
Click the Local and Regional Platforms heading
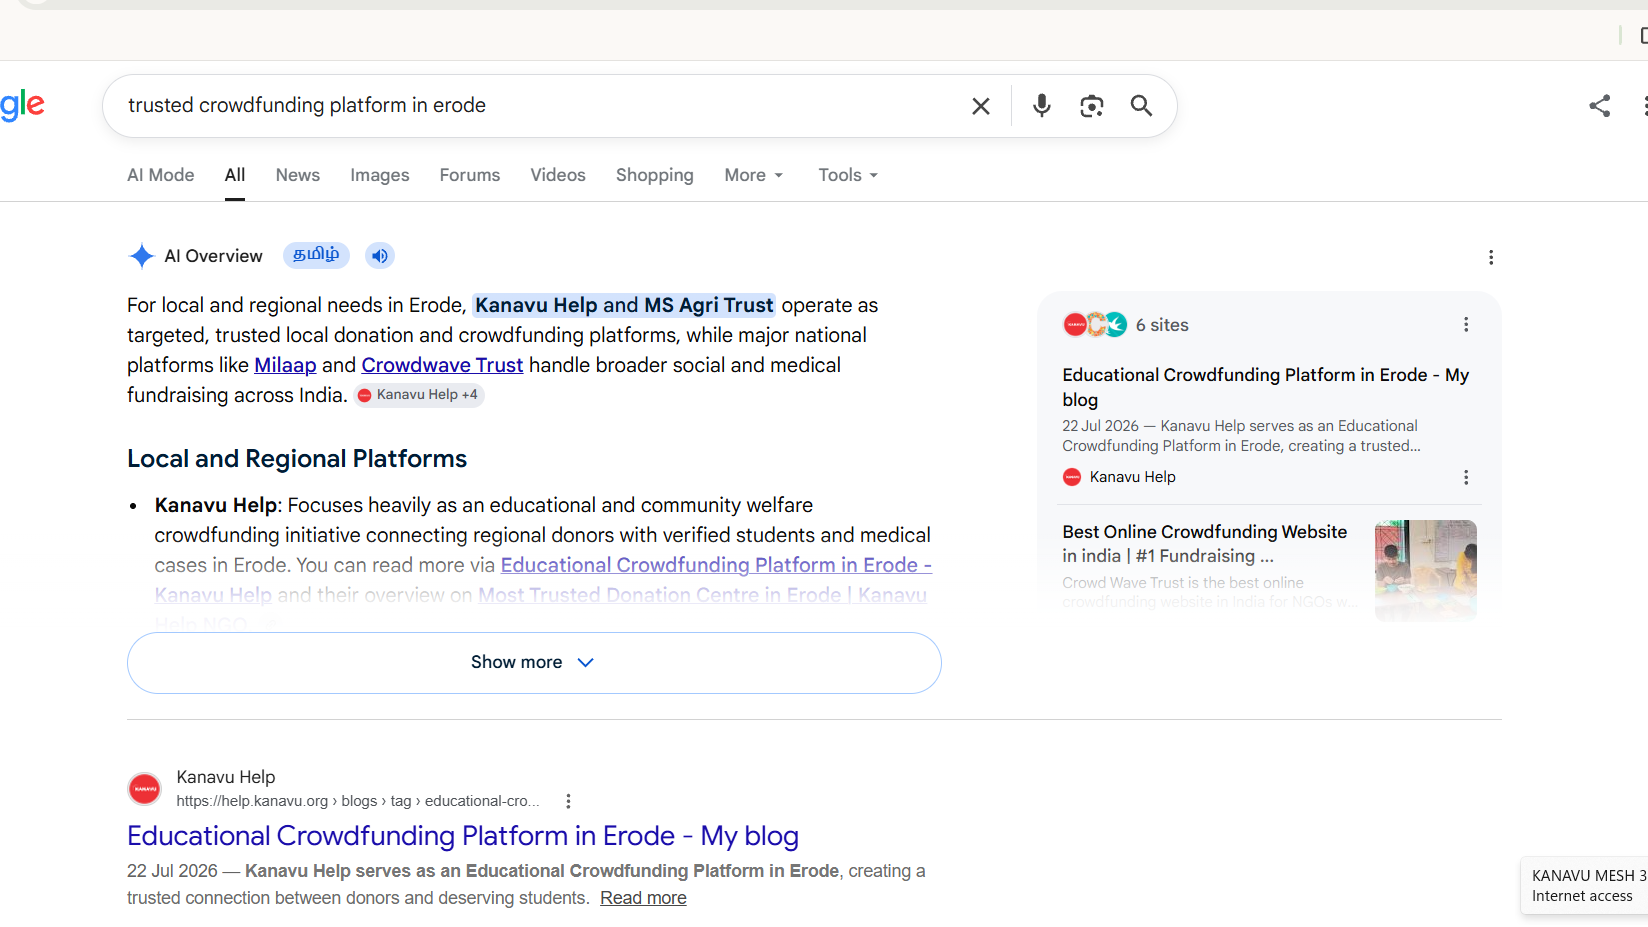[x=297, y=459]
